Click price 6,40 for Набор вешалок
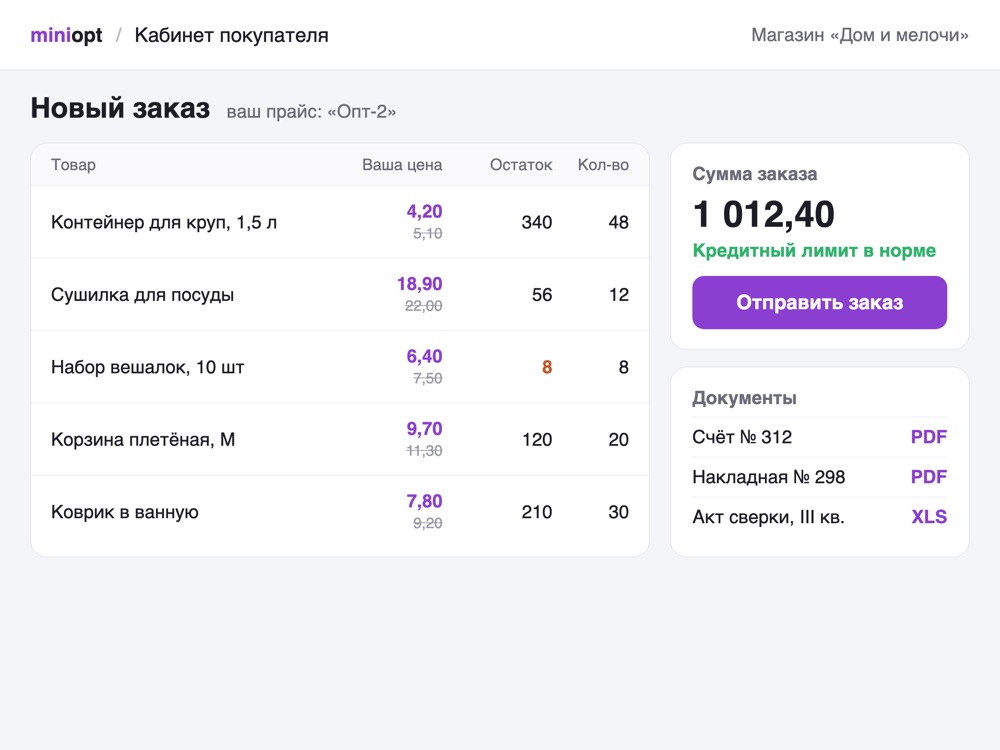Image resolution: width=1000 pixels, height=750 pixels. [424, 356]
